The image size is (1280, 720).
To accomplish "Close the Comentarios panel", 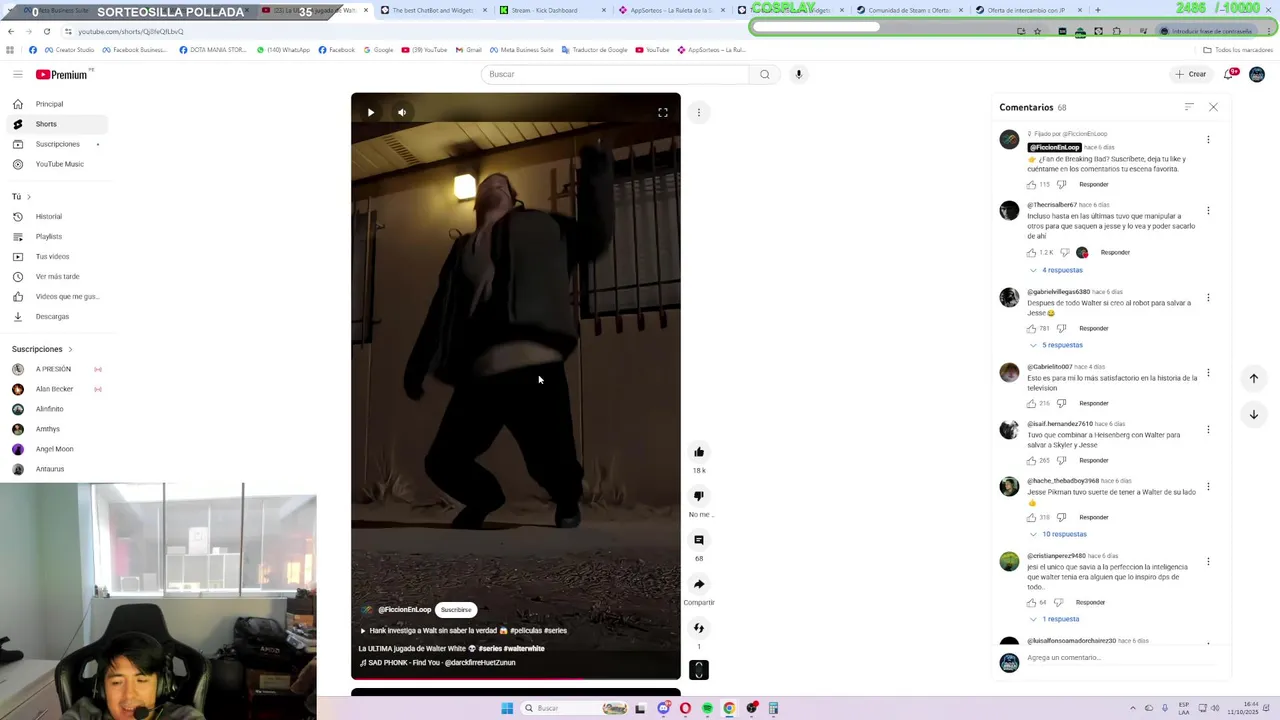I will click(1213, 107).
